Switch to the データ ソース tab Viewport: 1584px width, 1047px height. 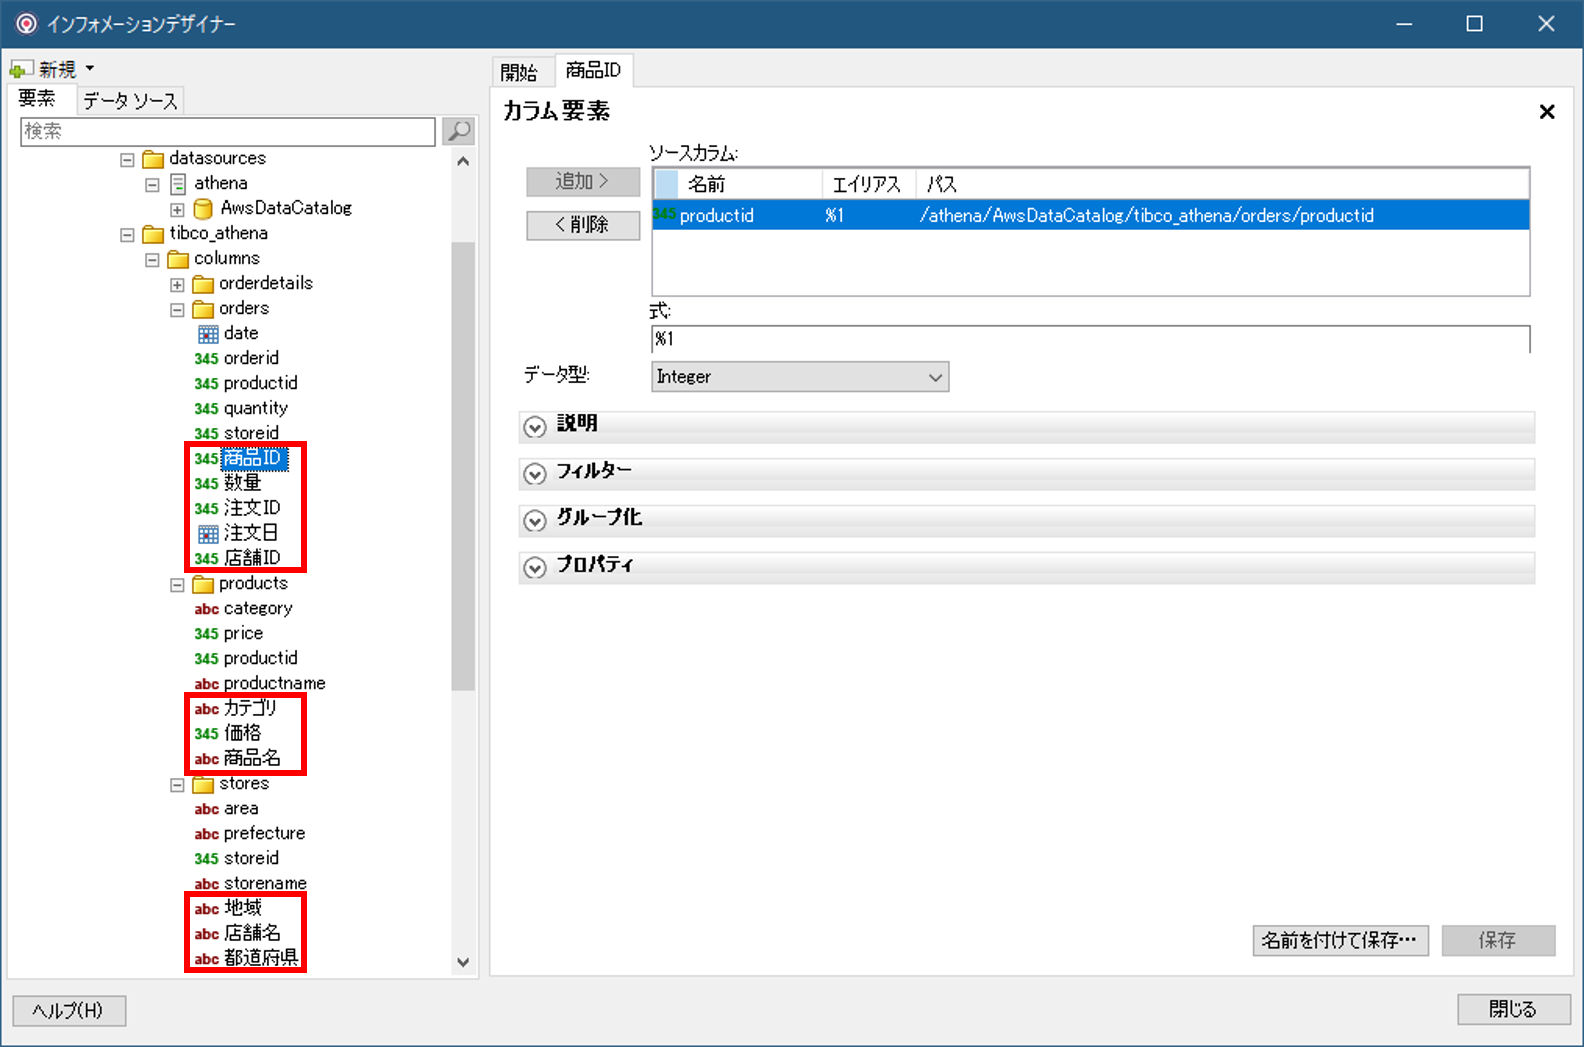[x=130, y=101]
